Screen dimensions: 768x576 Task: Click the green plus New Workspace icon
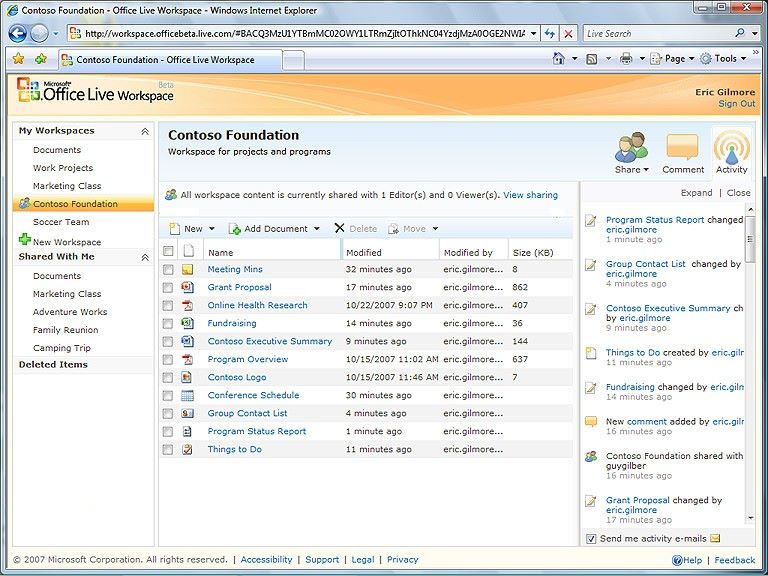tap(24, 240)
